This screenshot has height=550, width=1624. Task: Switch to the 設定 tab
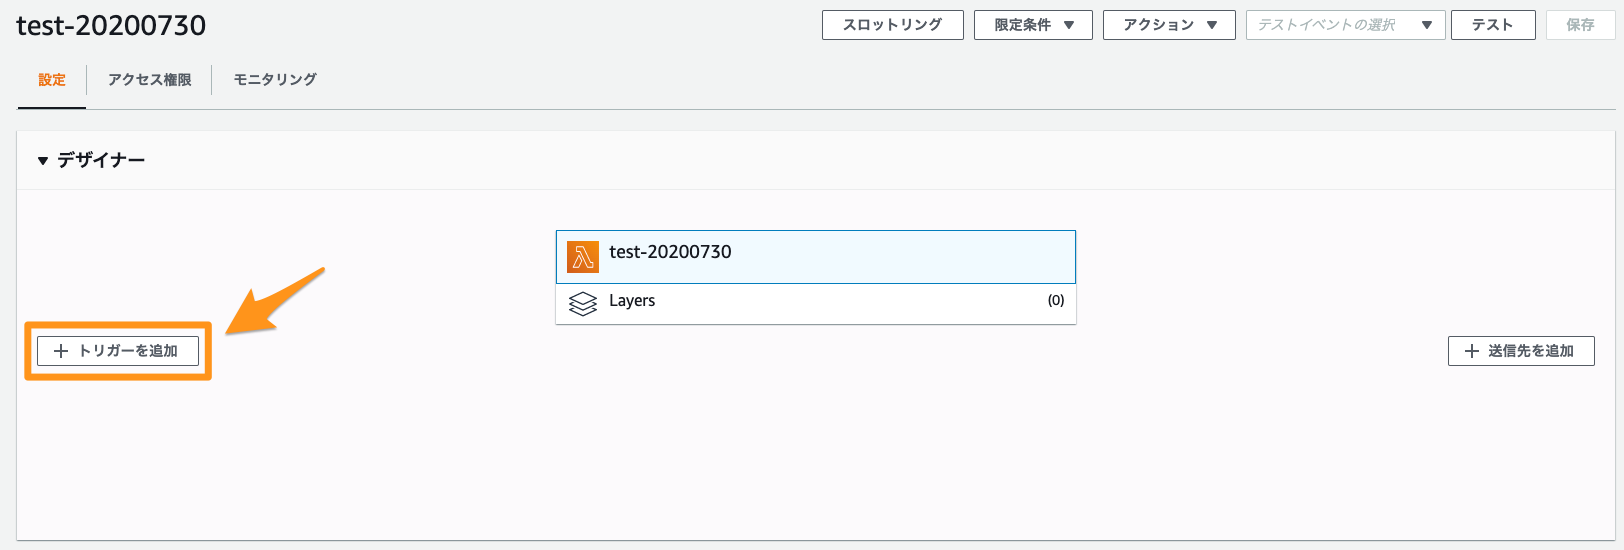point(52,80)
